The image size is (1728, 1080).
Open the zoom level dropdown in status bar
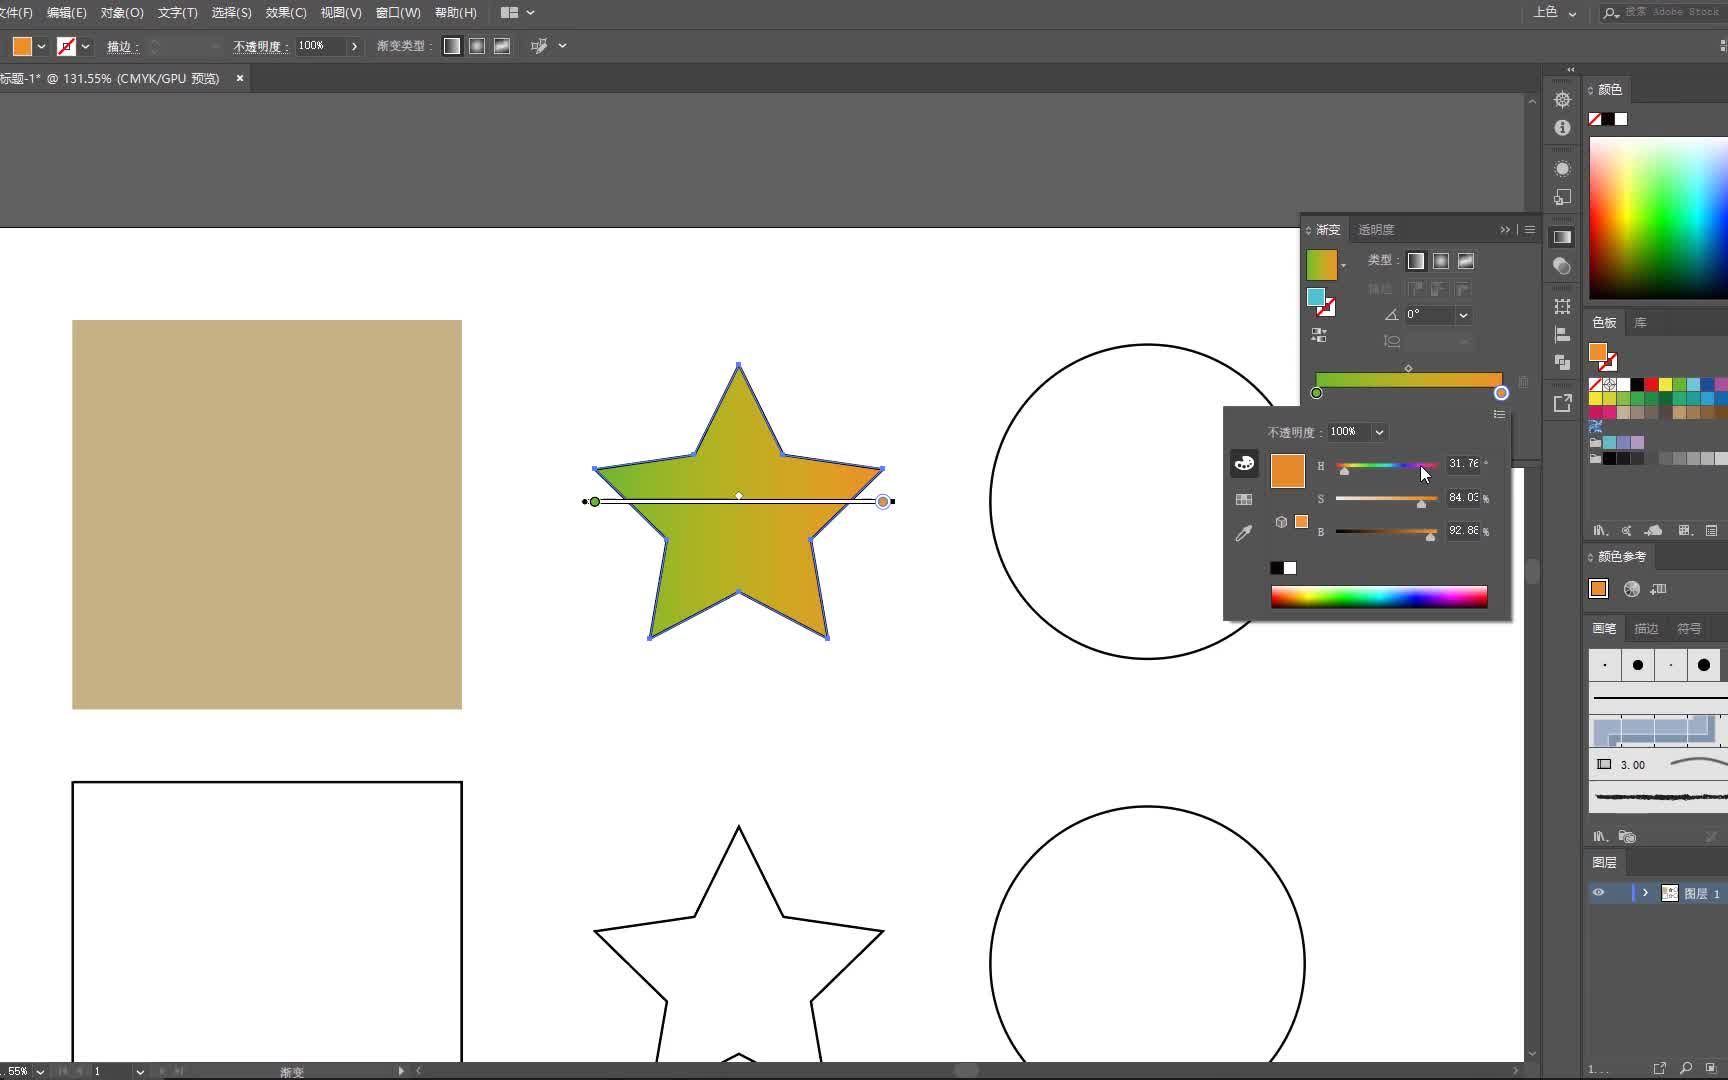click(x=40, y=1071)
